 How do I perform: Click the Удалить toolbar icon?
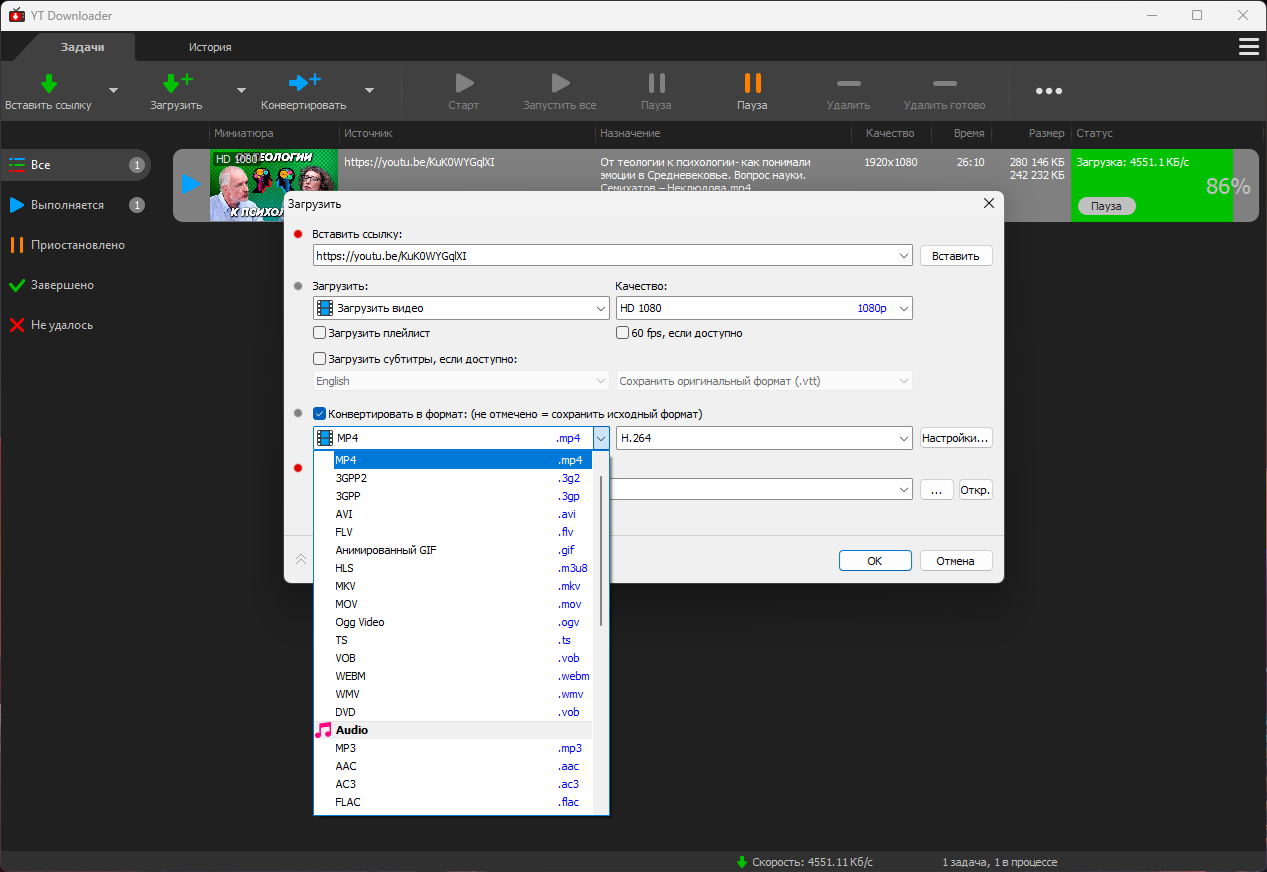tap(848, 83)
